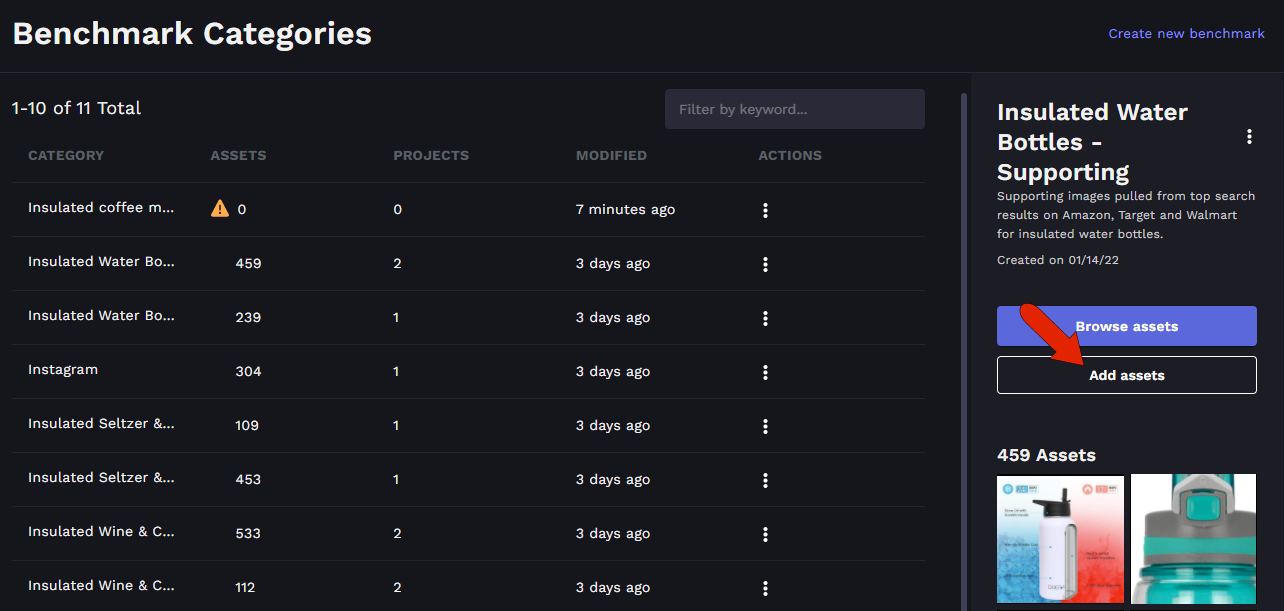This screenshot has height=611, width=1284.
Task: Click the Add assets button
Action: (x=1126, y=375)
